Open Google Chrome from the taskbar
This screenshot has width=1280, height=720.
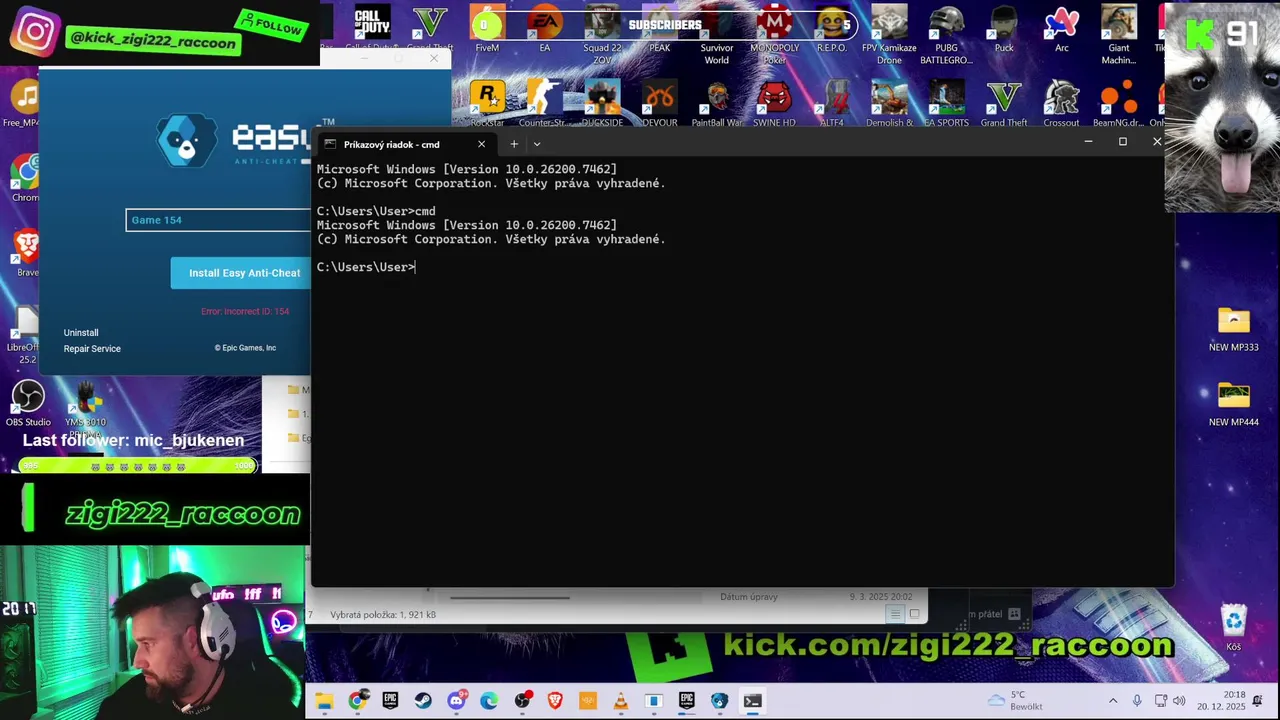pos(357,701)
